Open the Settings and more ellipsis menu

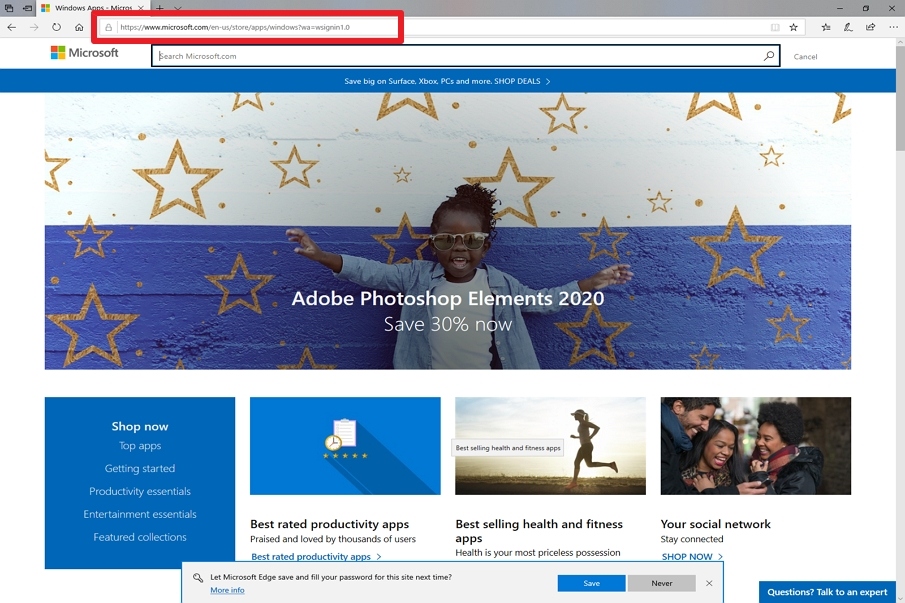pos(893,27)
